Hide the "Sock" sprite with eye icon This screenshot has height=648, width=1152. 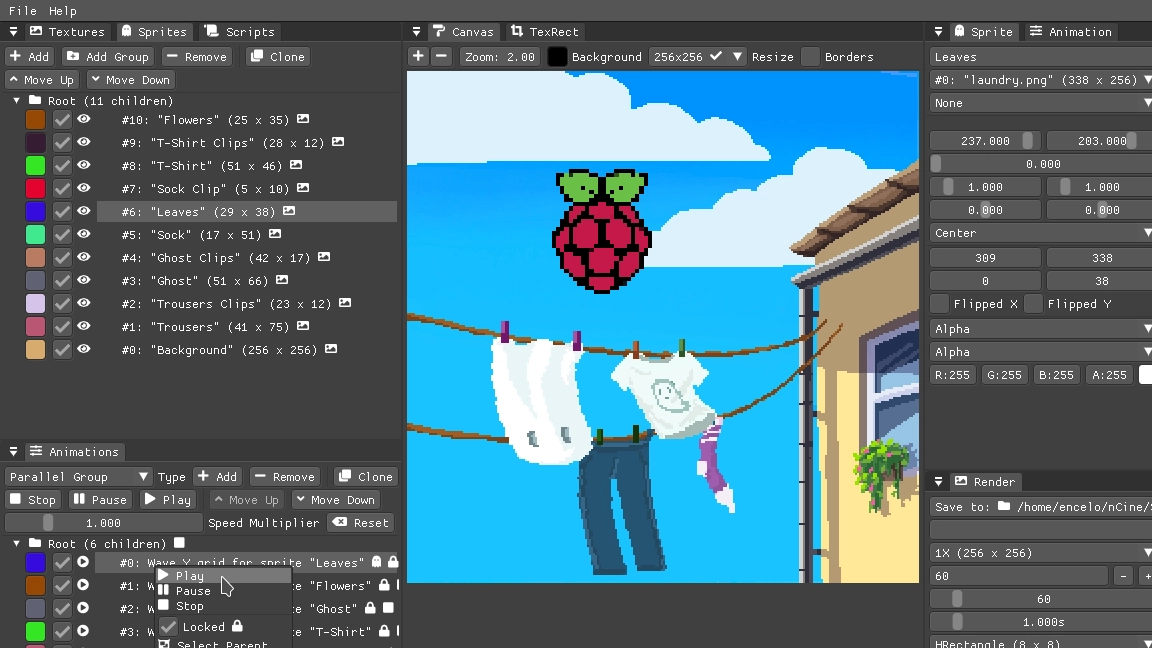(84, 234)
